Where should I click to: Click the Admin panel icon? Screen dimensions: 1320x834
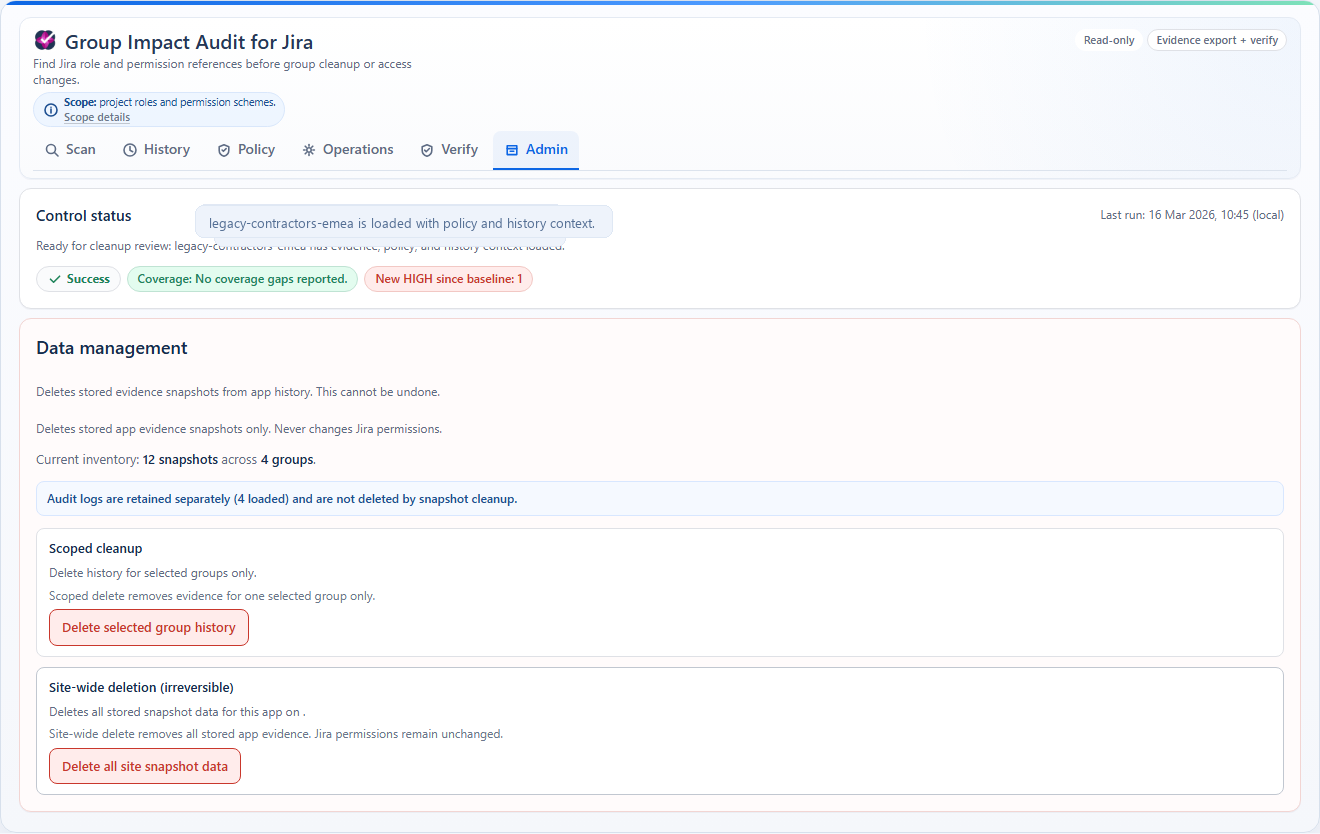512,149
